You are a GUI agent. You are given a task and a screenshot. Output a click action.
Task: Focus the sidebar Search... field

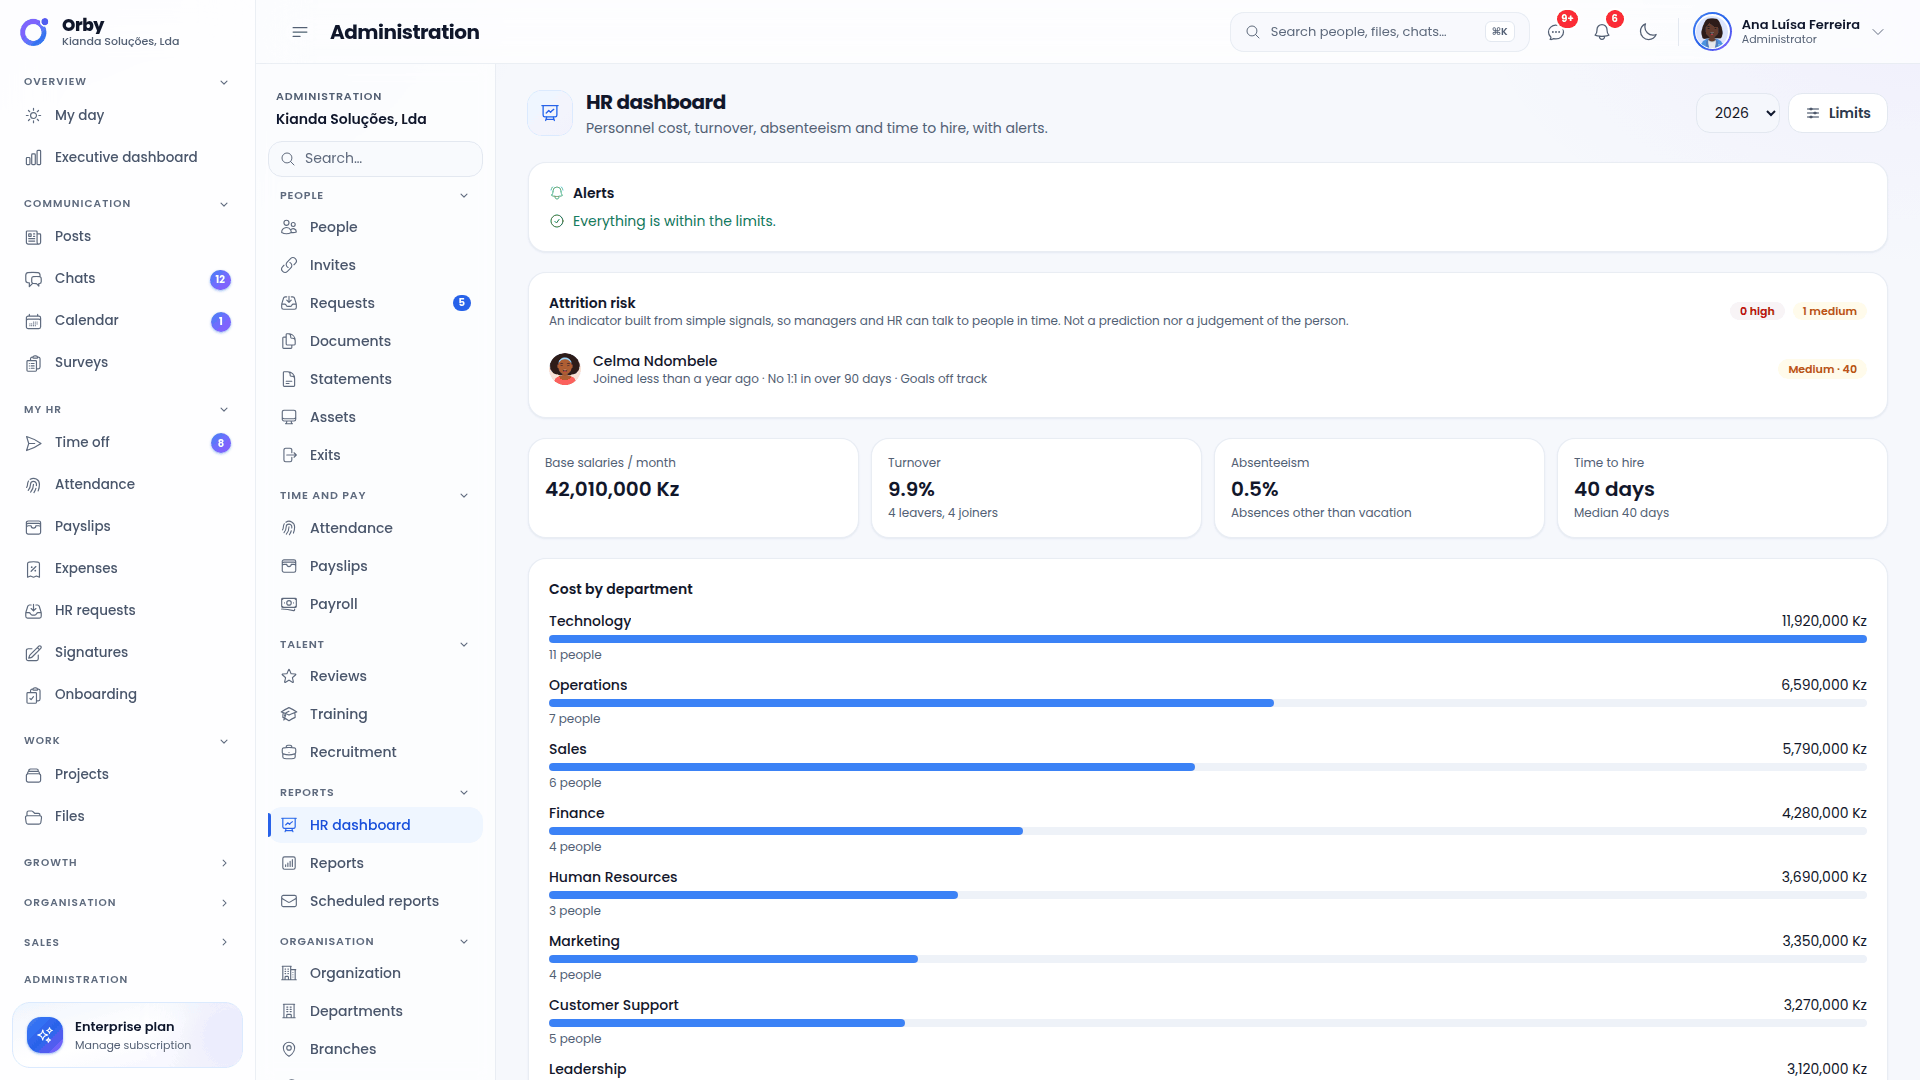click(x=375, y=158)
